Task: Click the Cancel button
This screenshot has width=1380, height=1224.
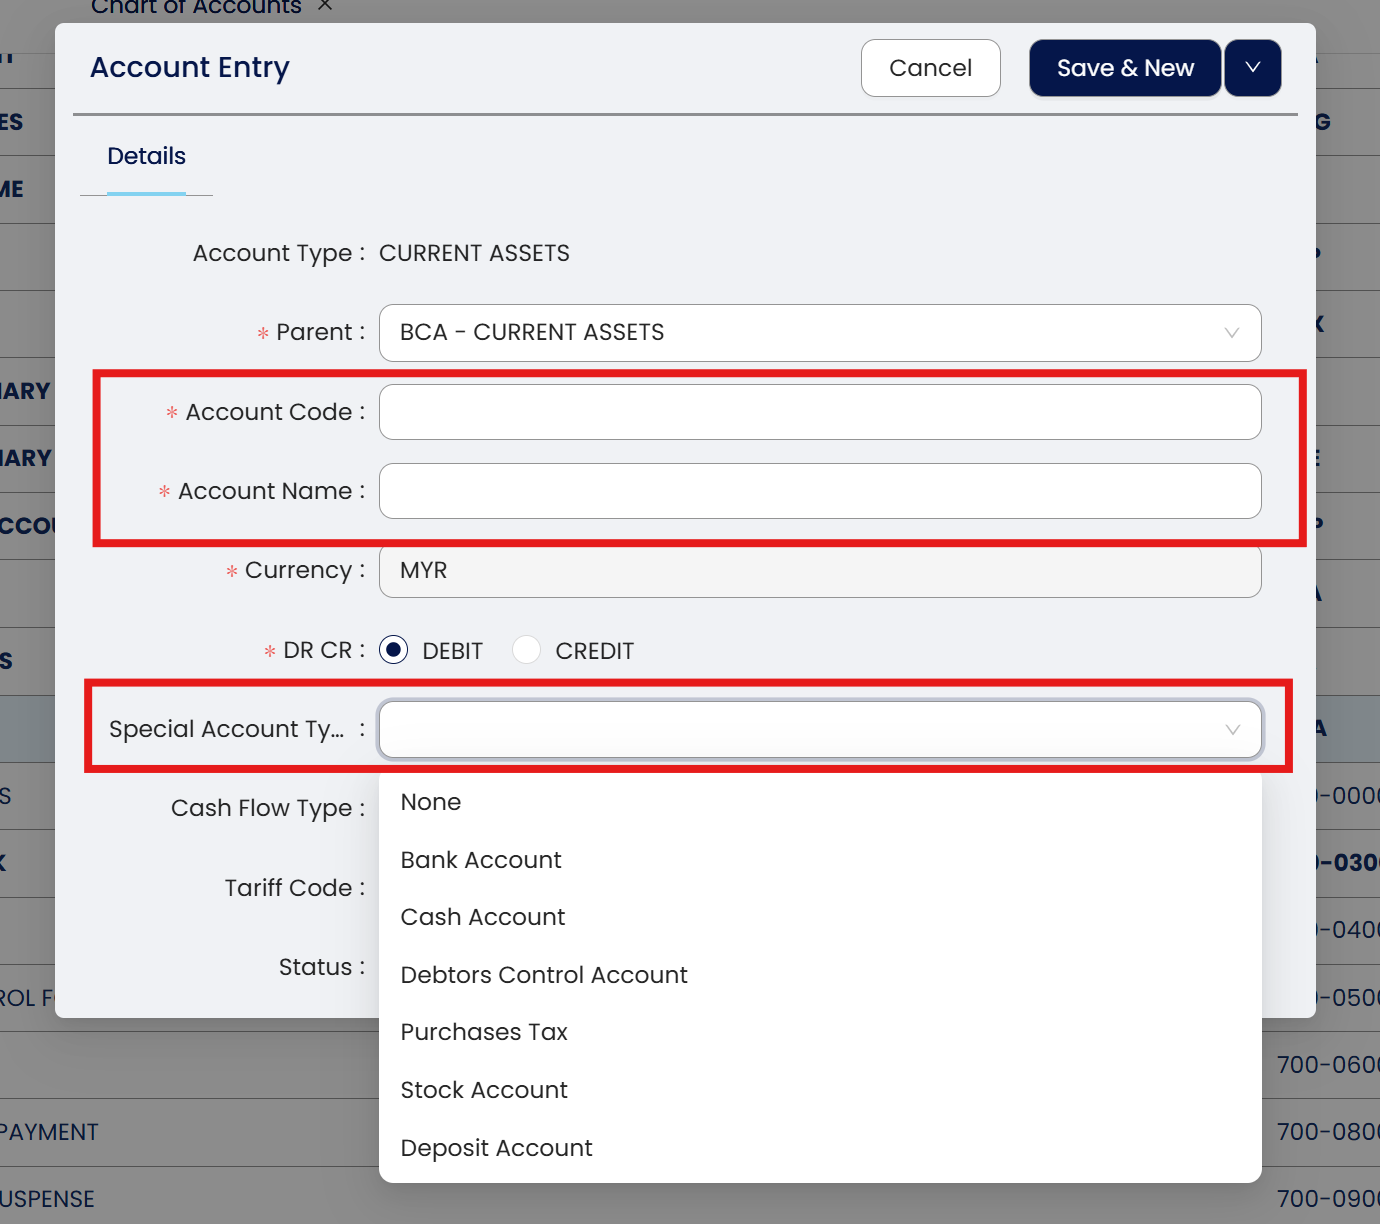Action: [x=930, y=68]
